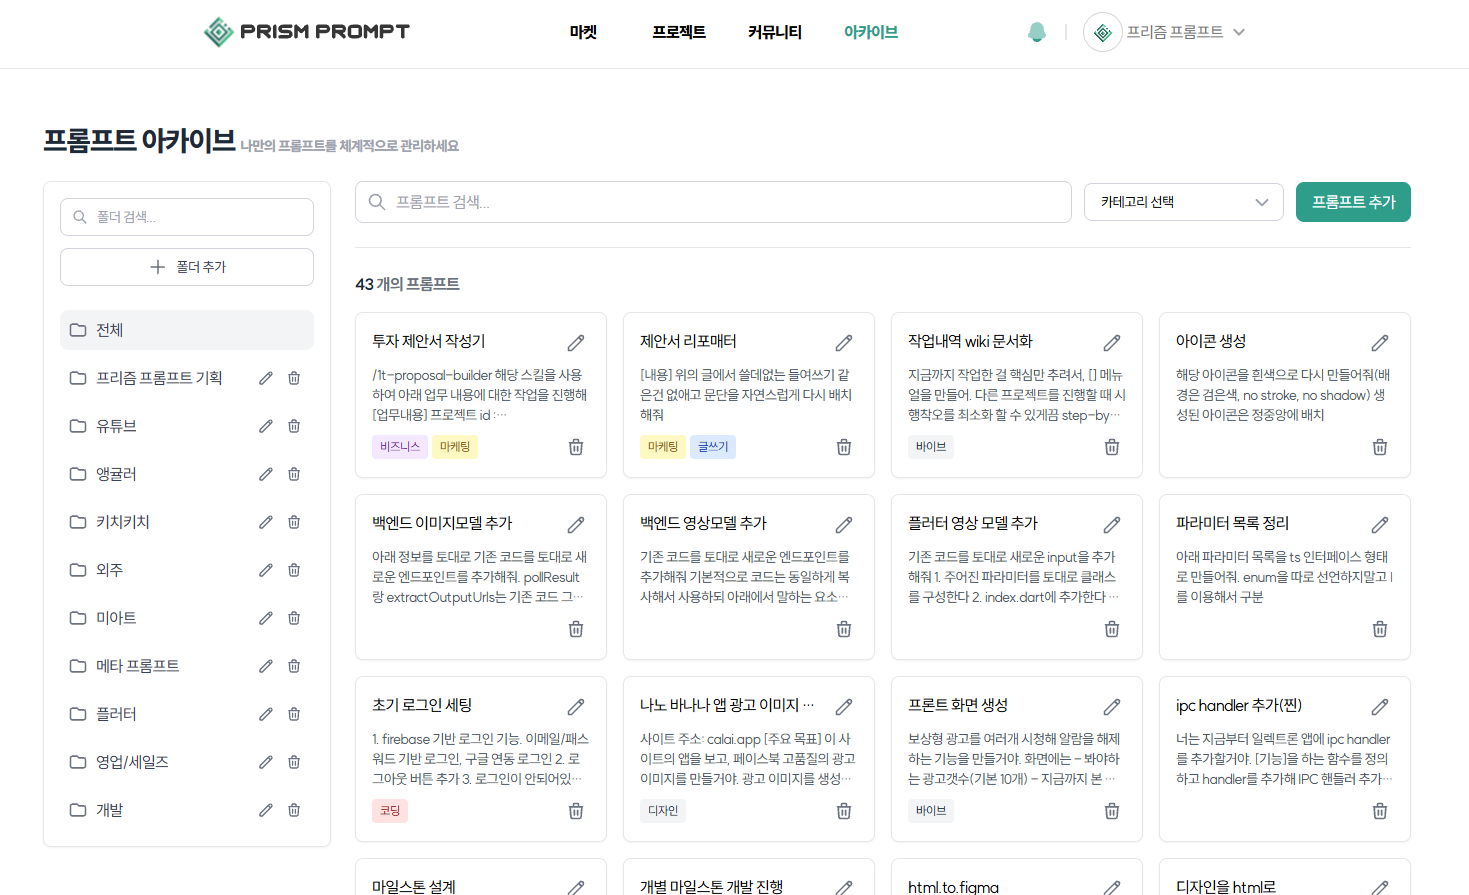Delete the 메타 프롬프트 folder
The image size is (1469, 895).
pyautogui.click(x=294, y=666)
